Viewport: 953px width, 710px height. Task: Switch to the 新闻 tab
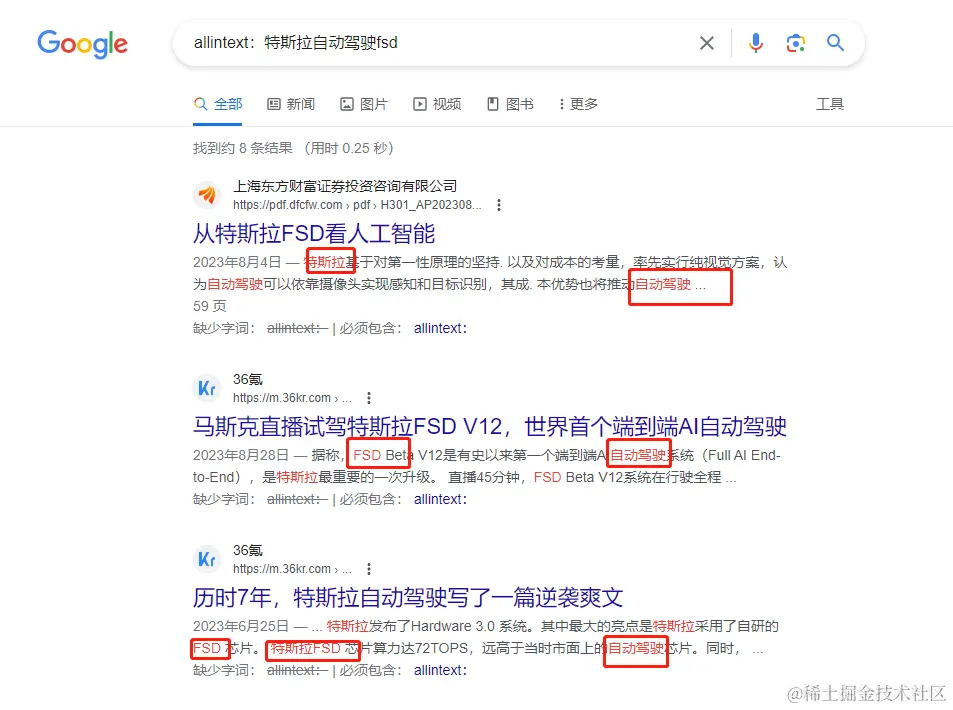(x=291, y=104)
